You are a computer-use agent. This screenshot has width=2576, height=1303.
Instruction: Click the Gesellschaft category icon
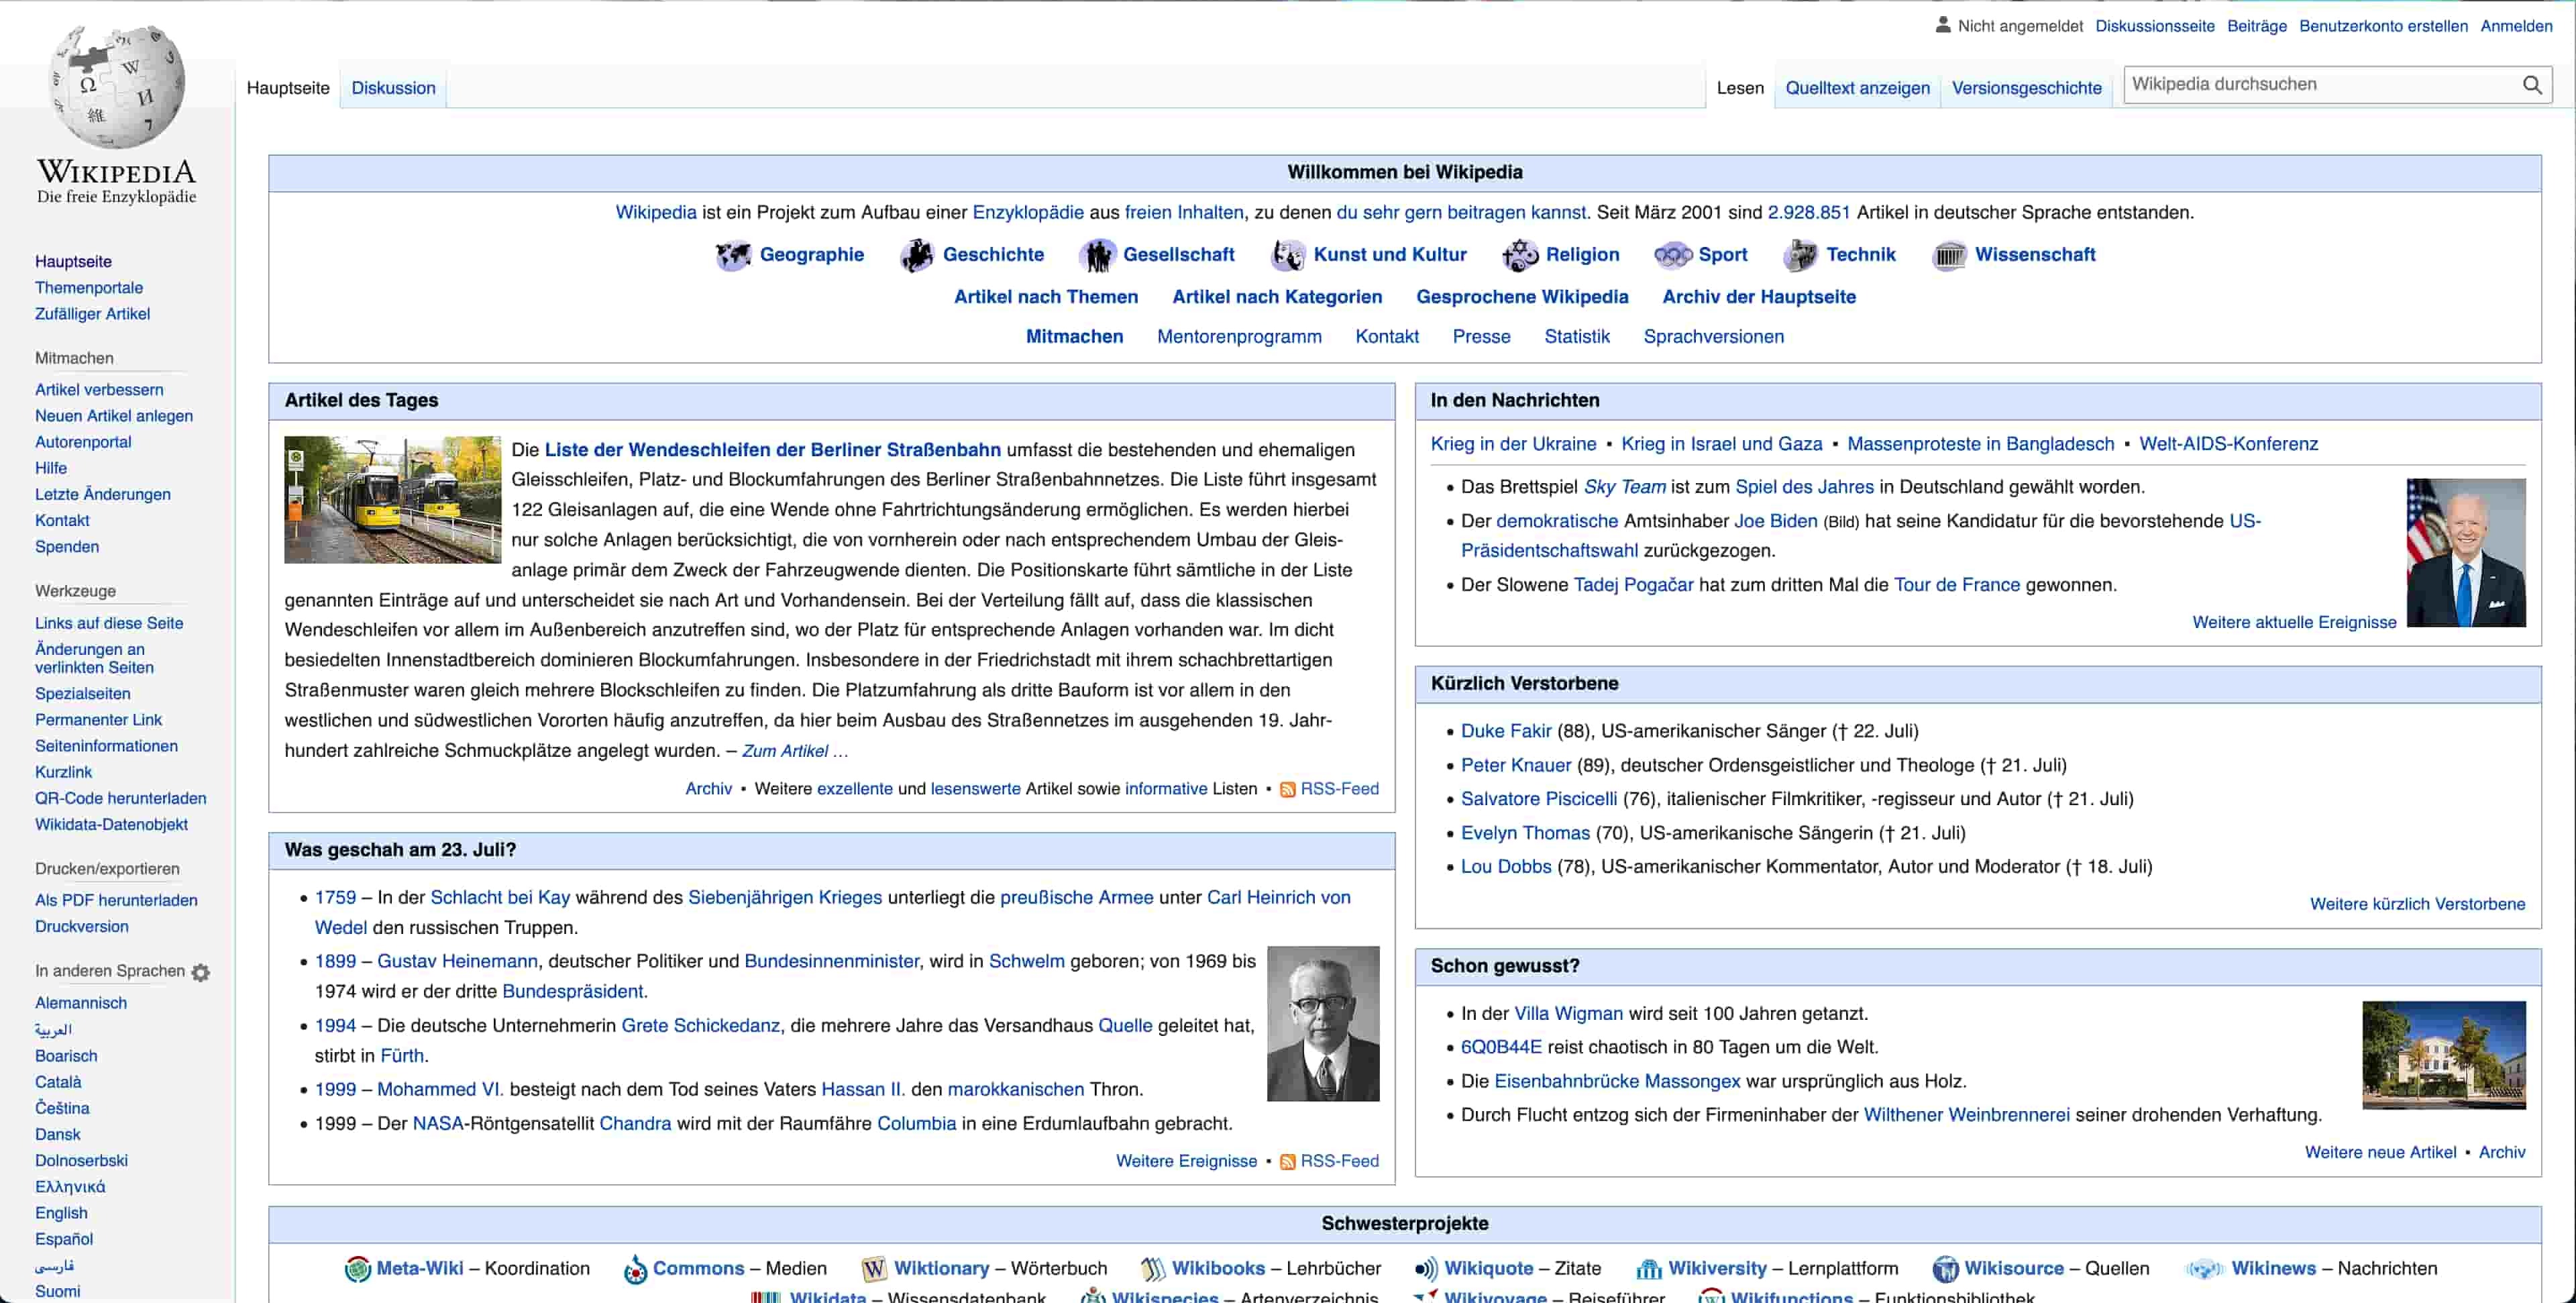[x=1096, y=254]
